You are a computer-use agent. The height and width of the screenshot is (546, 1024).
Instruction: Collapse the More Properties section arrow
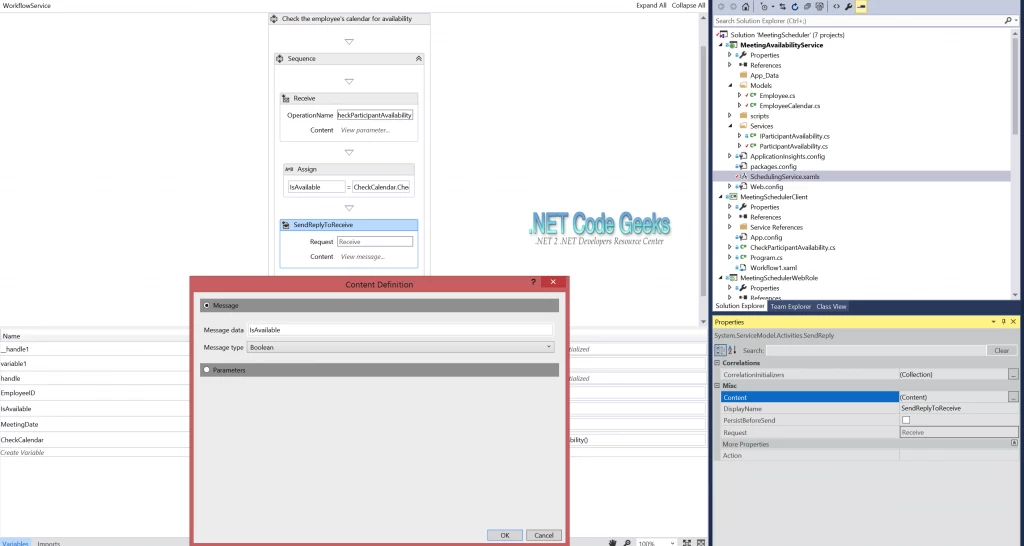[x=1014, y=443]
